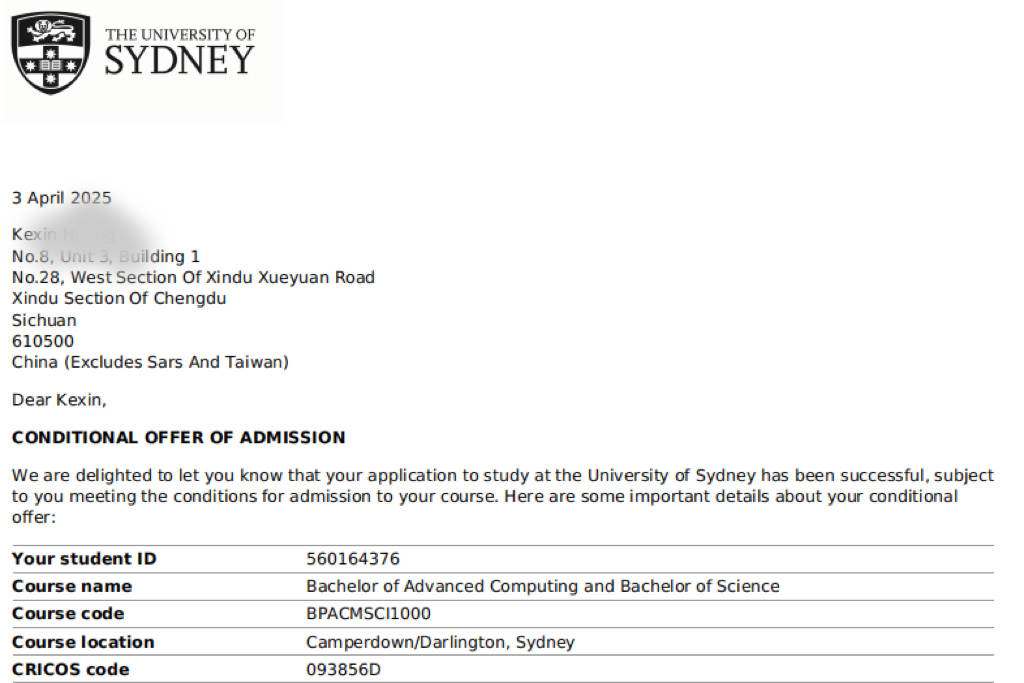Select the Camperdown/Darlington, Sydney location value

coord(440,642)
